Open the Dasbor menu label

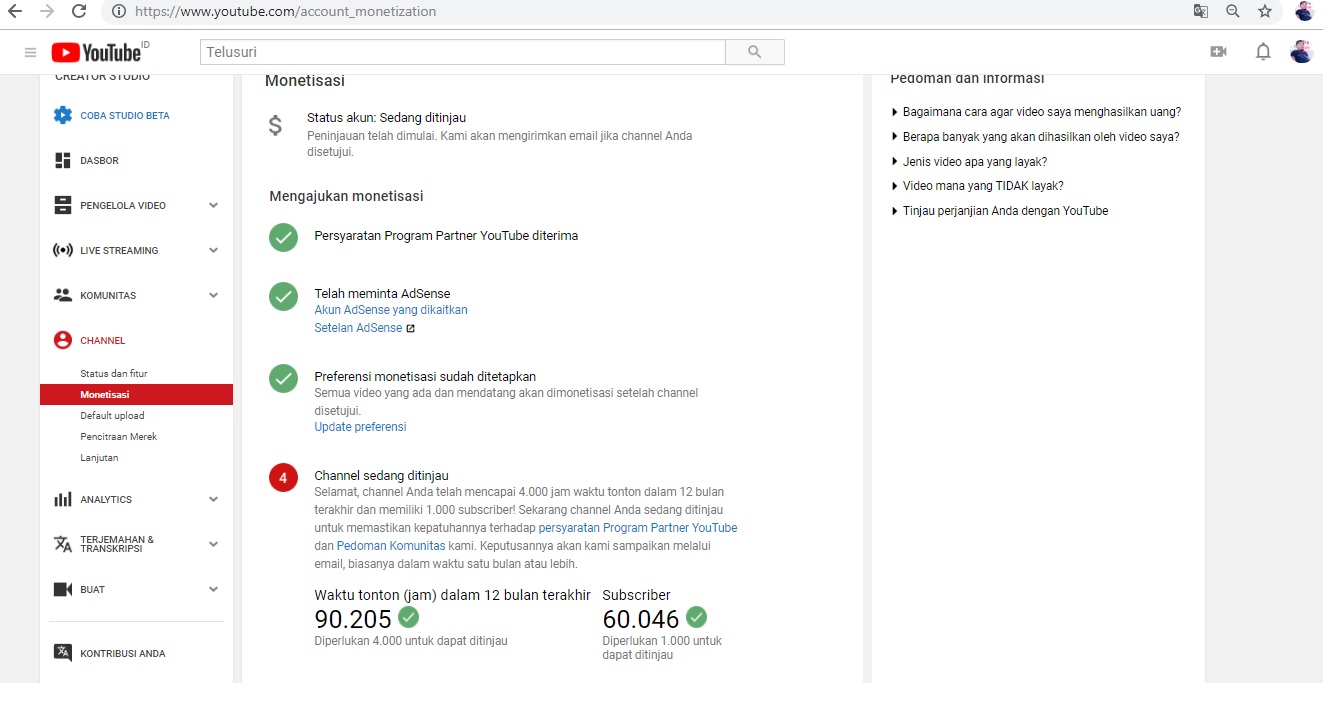pos(100,161)
